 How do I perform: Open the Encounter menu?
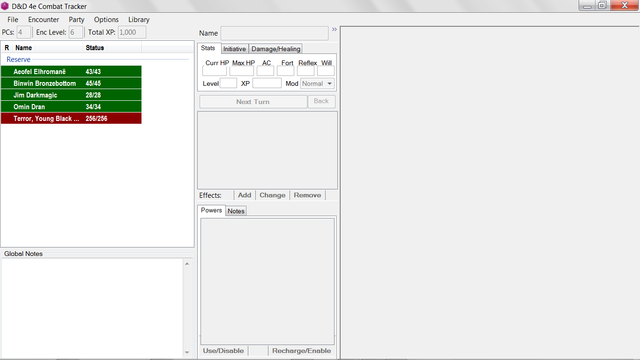coord(43,20)
